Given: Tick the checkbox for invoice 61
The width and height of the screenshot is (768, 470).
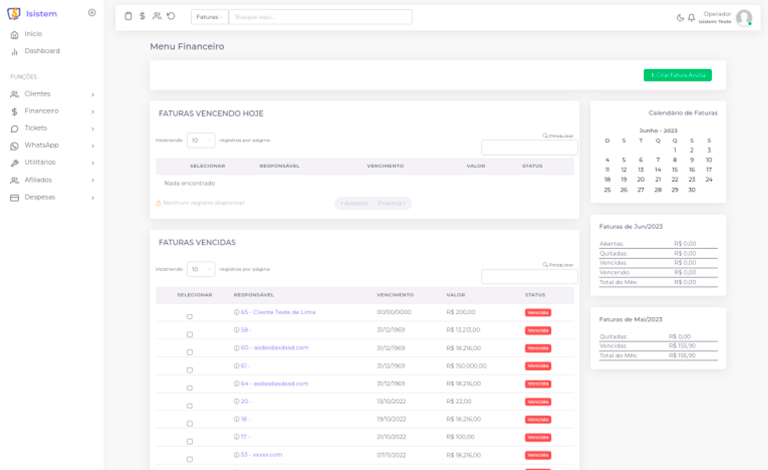Looking at the screenshot, I should click(190, 370).
